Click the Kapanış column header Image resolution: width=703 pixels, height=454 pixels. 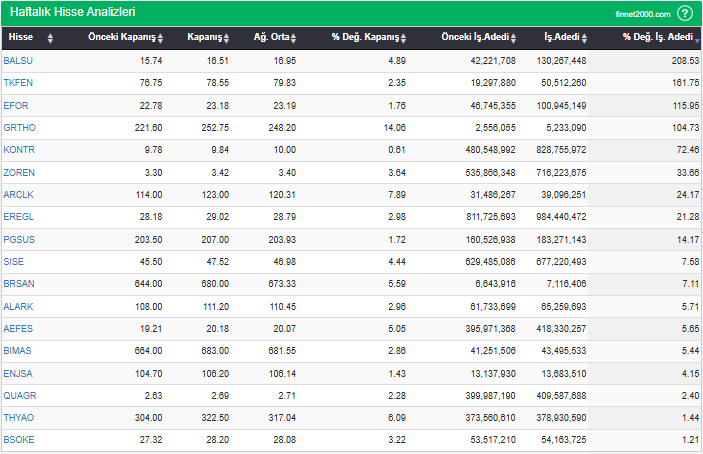(203, 38)
